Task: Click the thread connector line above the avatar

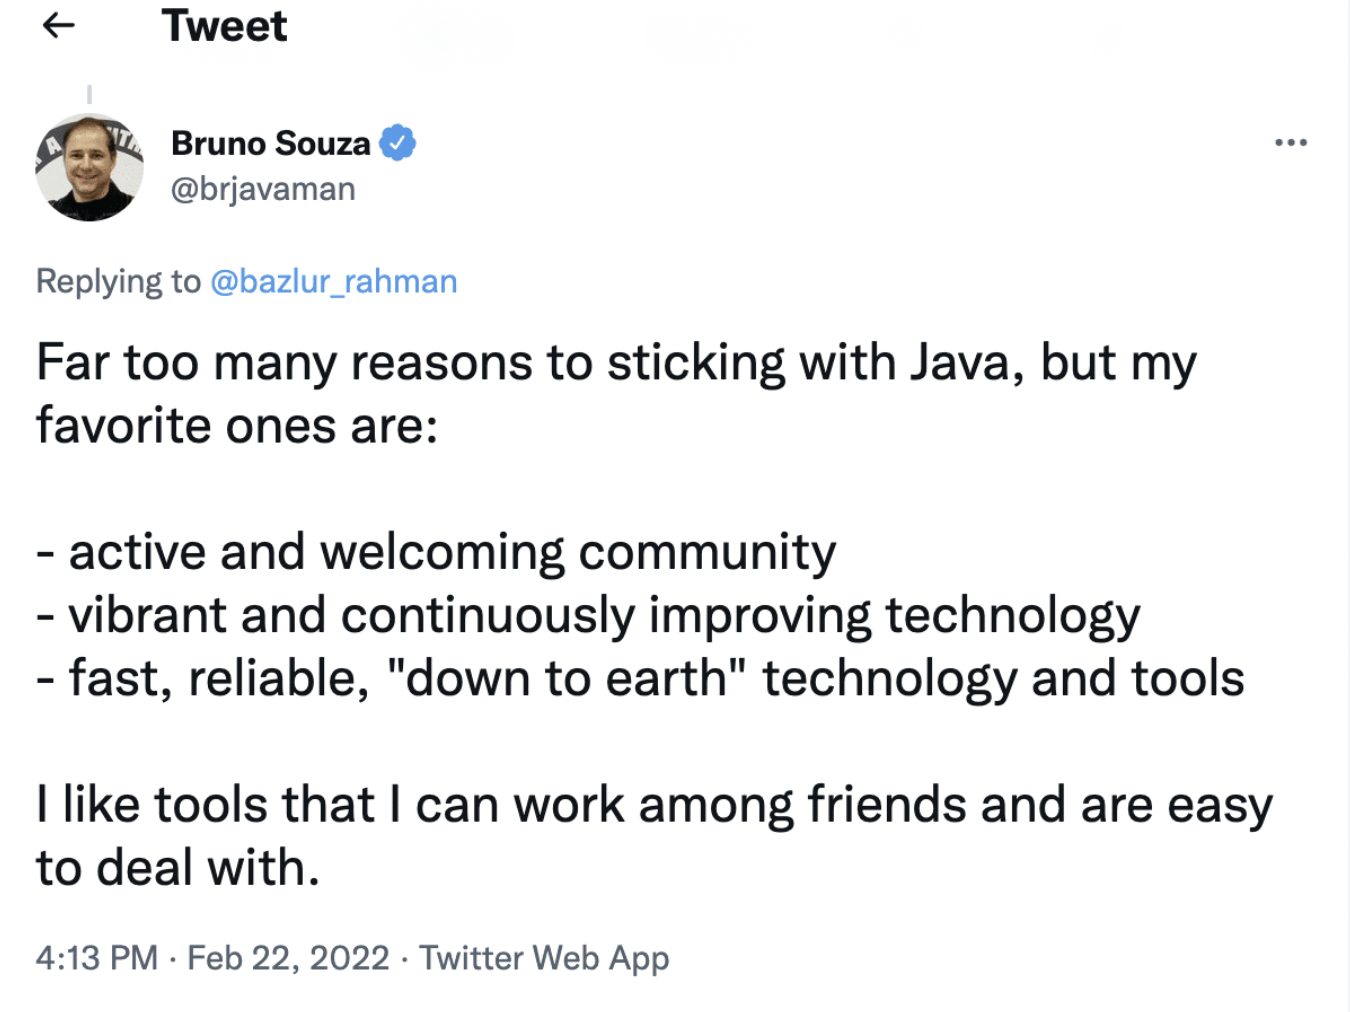Action: click(90, 95)
